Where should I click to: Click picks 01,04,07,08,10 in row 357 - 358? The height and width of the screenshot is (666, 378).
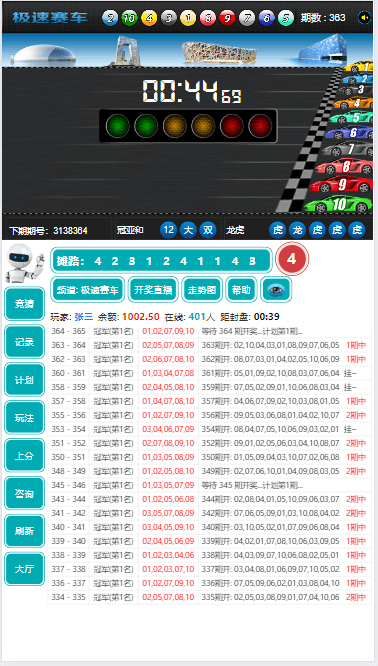168,401
